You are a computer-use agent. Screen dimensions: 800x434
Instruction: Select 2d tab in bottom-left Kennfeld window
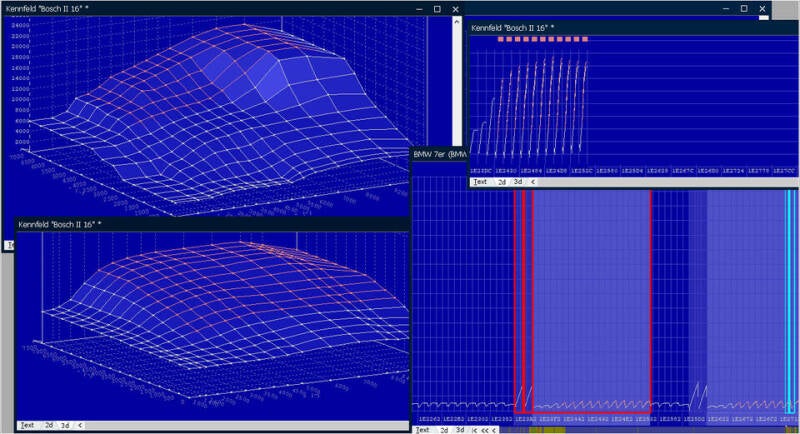49,425
